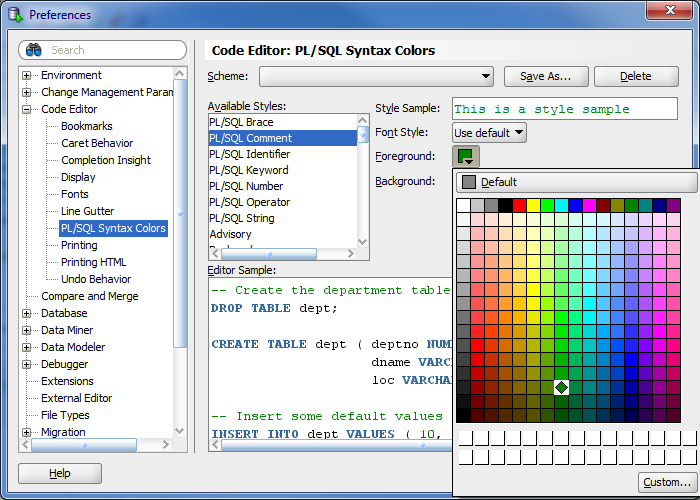This screenshot has height=500, width=700.
Task: Pick the white swatch in top row
Action: point(463,205)
